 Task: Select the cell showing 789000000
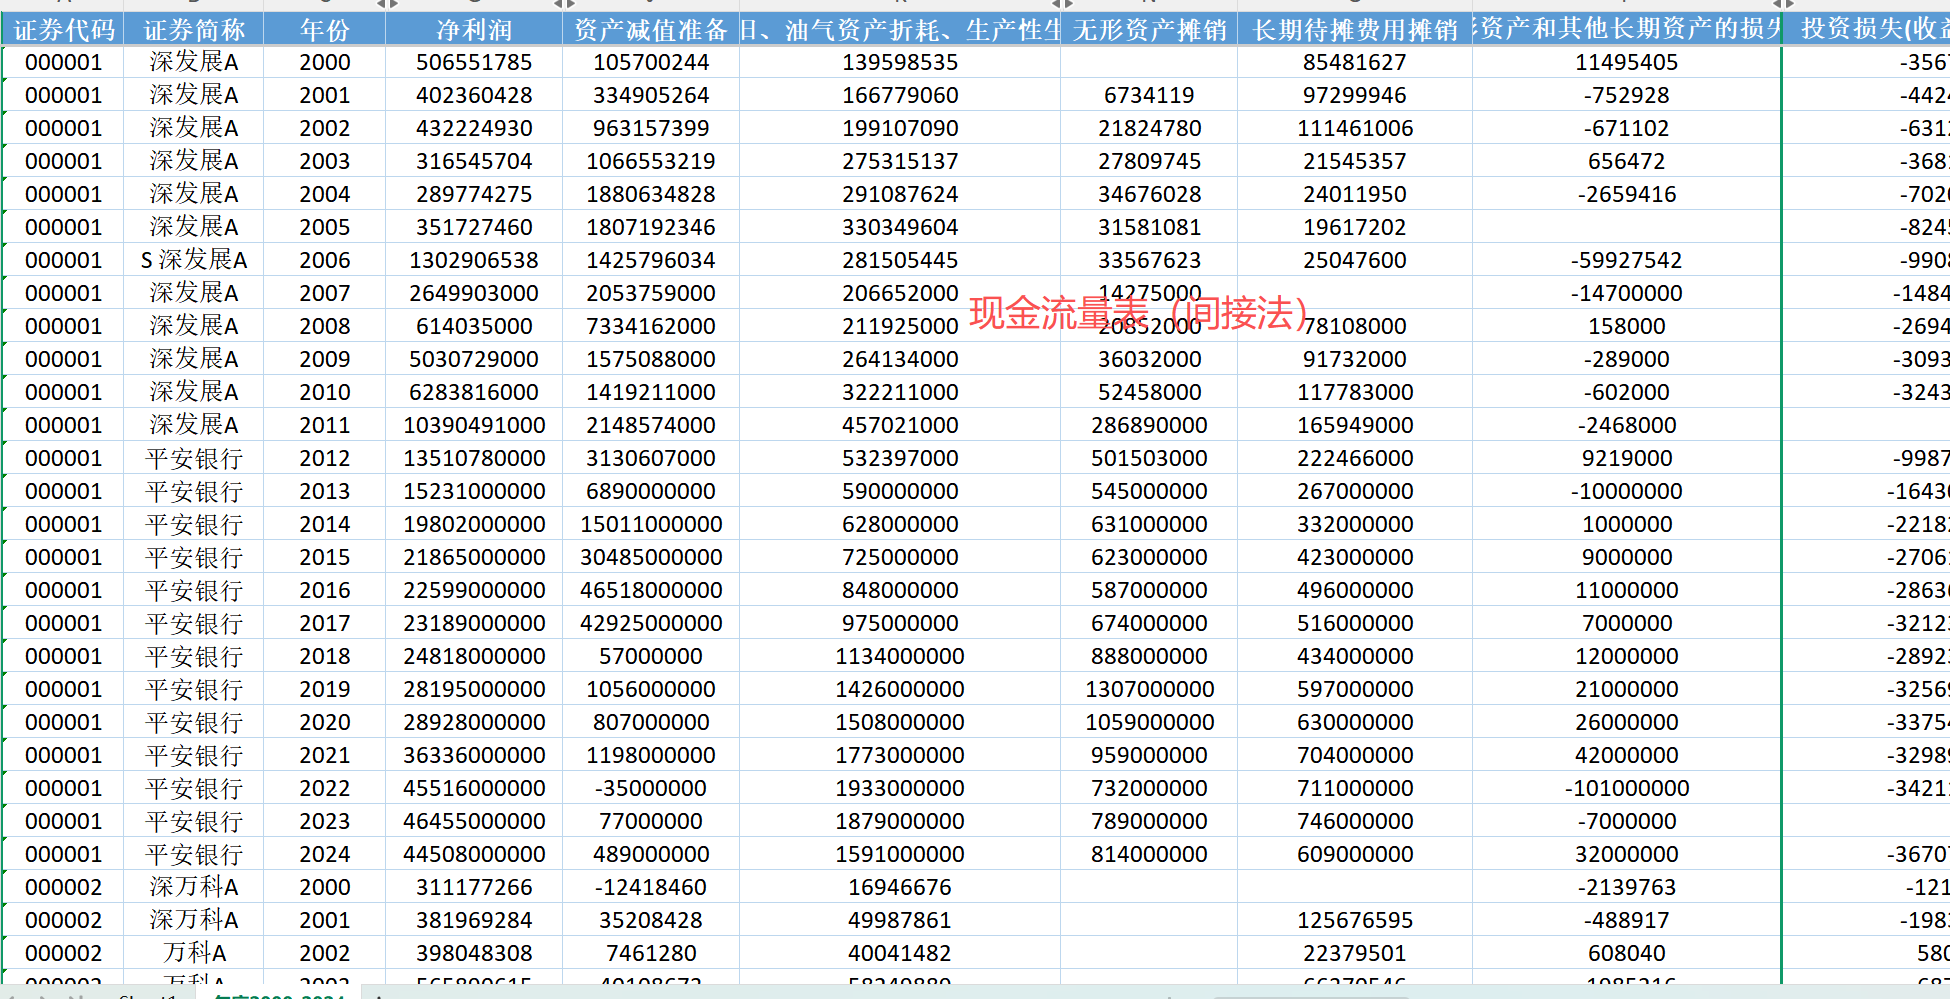[1149, 821]
